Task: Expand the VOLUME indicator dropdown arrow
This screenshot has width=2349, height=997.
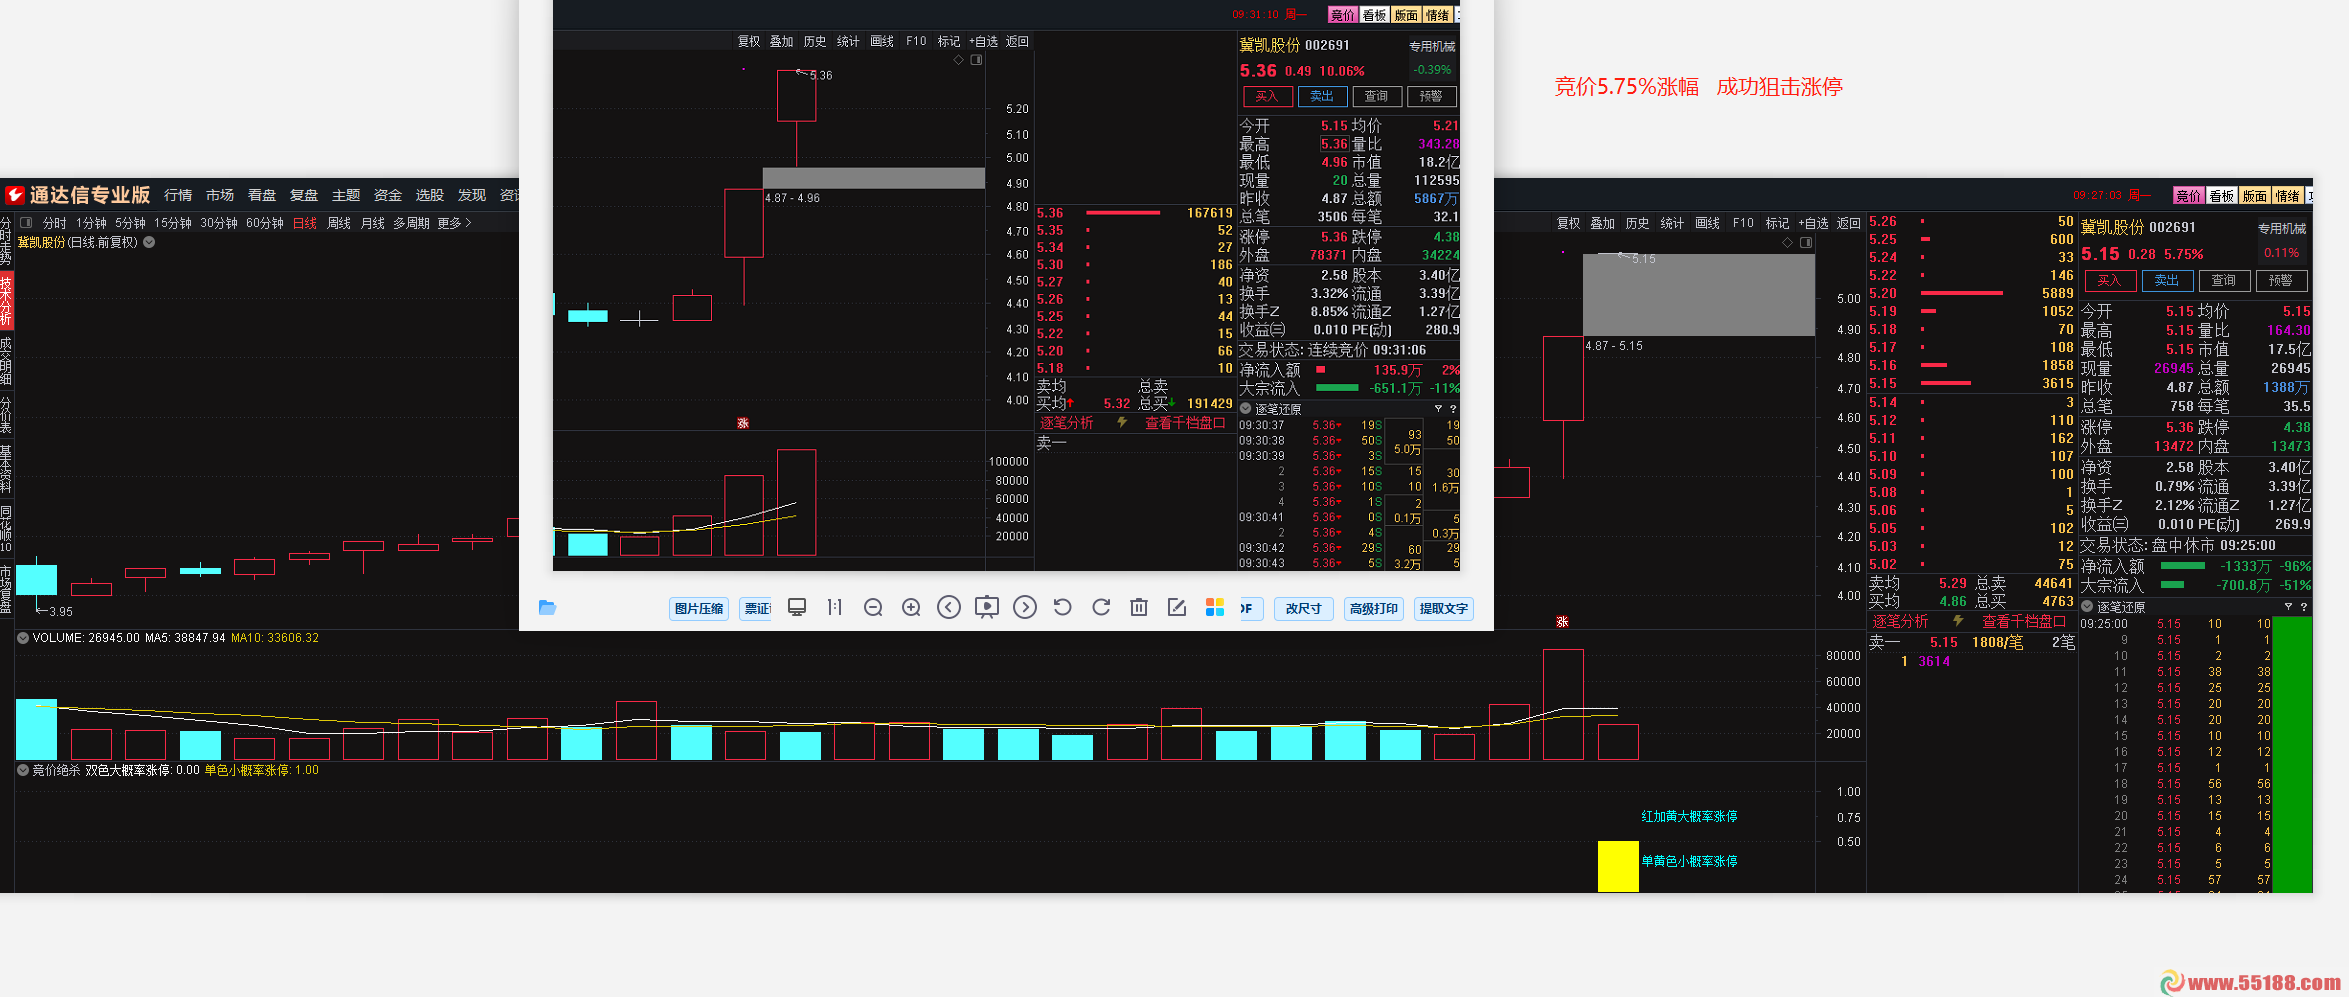Action: 23,638
